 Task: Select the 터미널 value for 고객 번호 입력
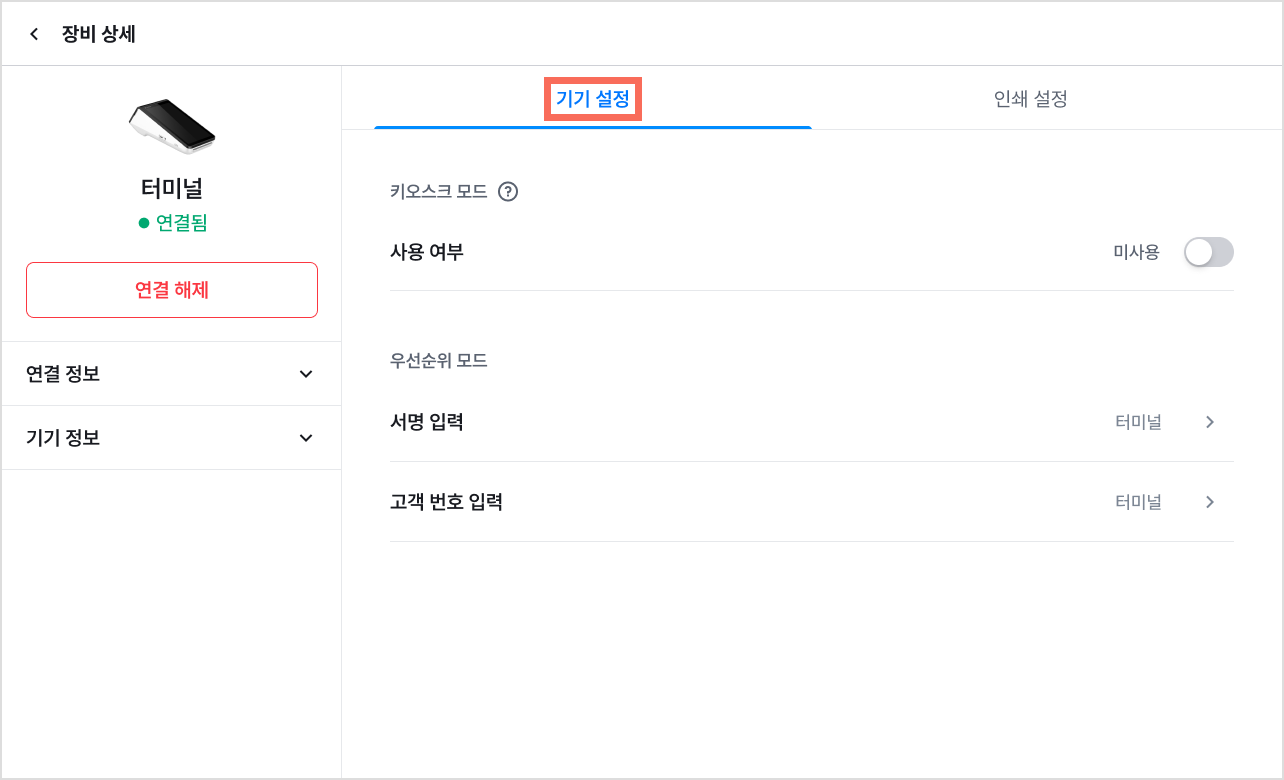coord(1138,502)
